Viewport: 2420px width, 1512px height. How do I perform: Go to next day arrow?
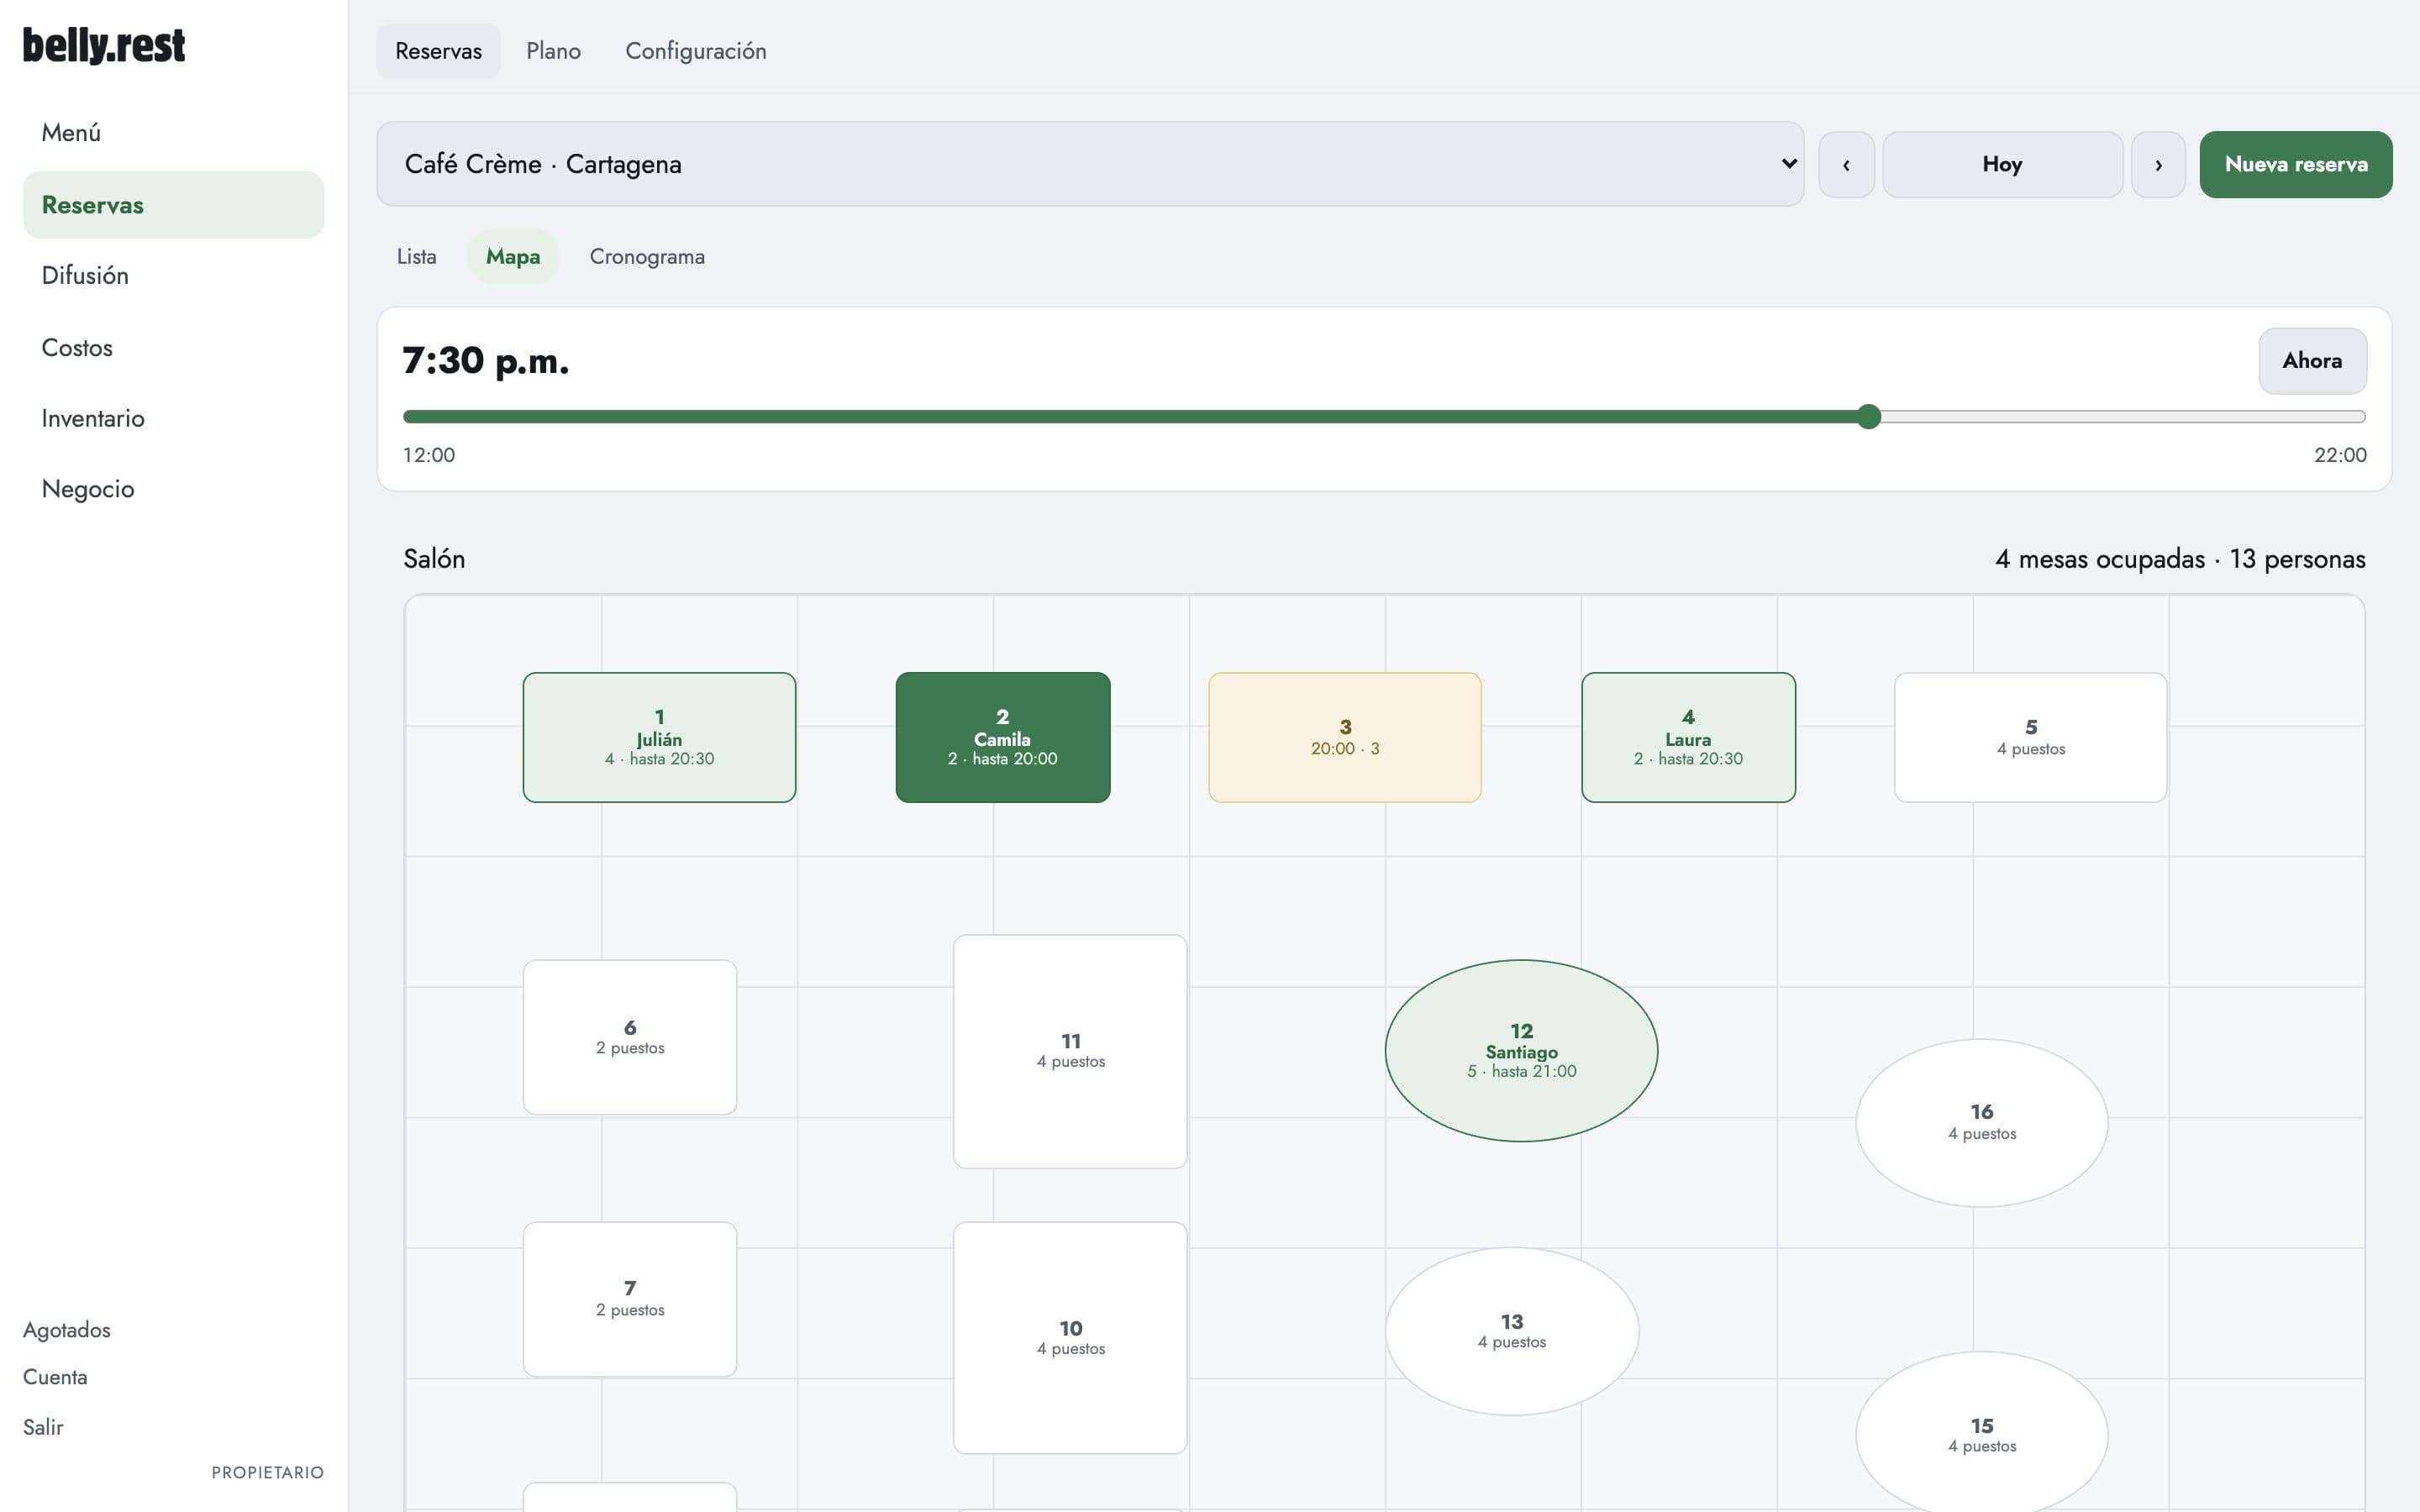[x=2158, y=164]
